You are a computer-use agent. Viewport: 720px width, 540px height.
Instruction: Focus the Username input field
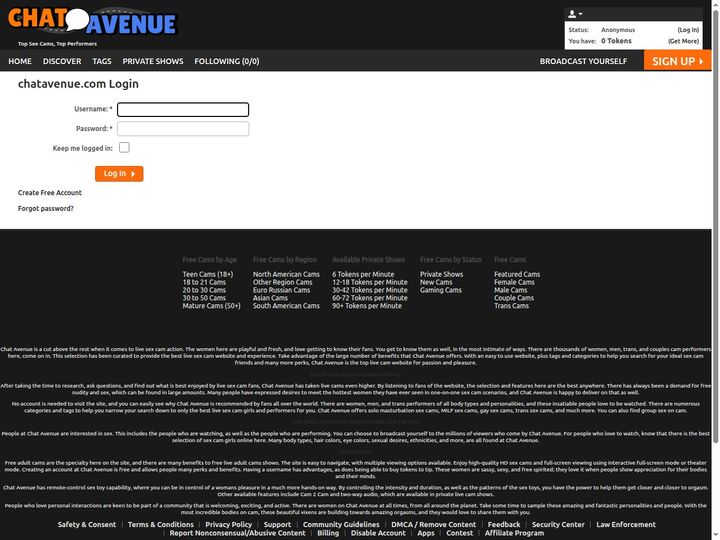click(183, 109)
